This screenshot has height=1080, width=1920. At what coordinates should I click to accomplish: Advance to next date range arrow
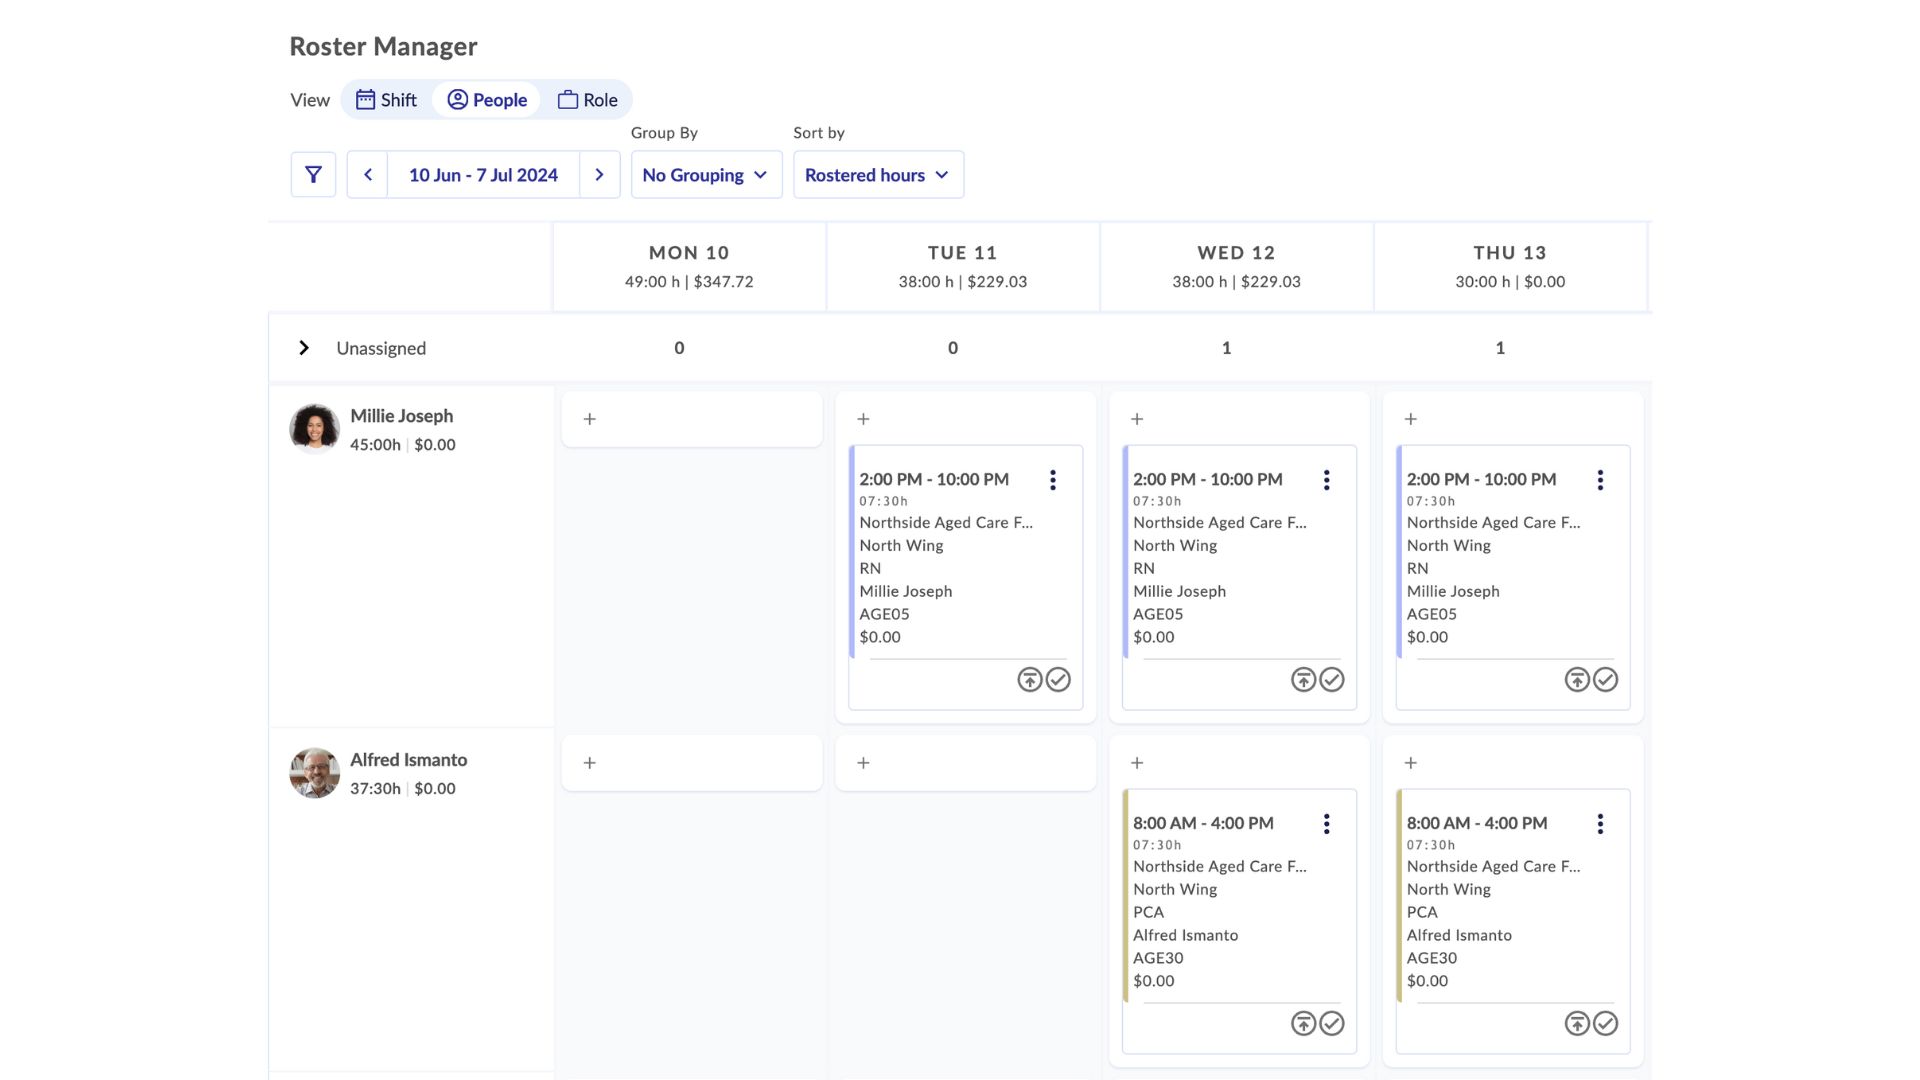[599, 174]
